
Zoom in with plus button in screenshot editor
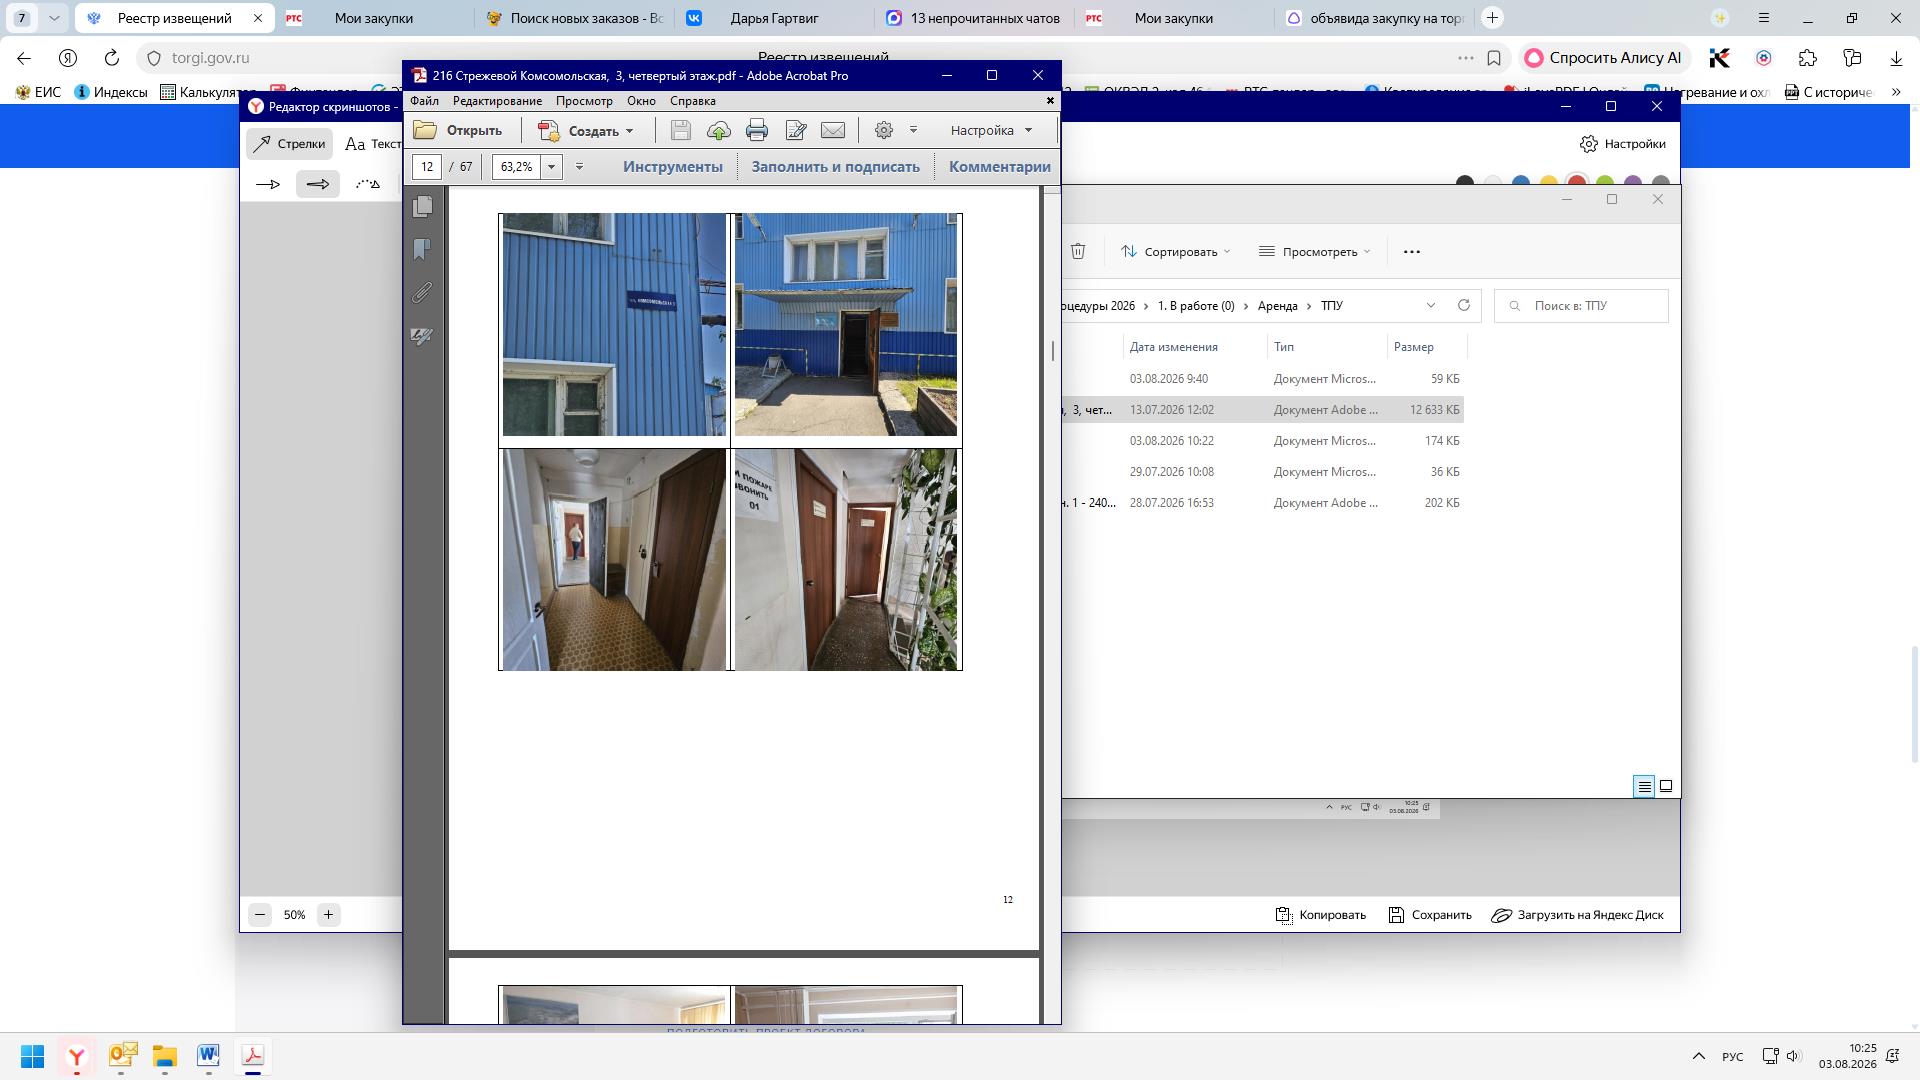click(x=328, y=915)
